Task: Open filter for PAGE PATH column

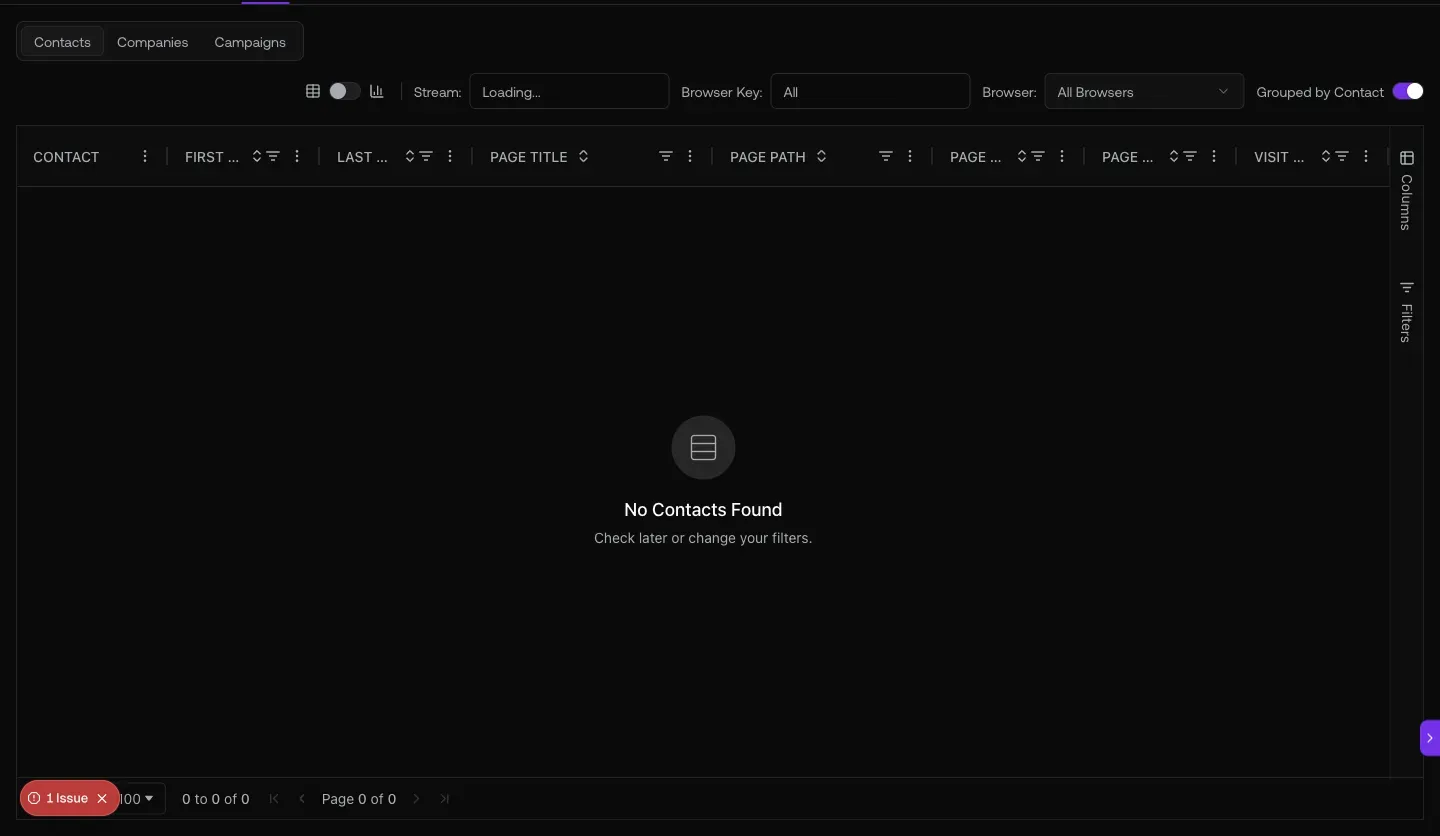Action: click(x=886, y=156)
